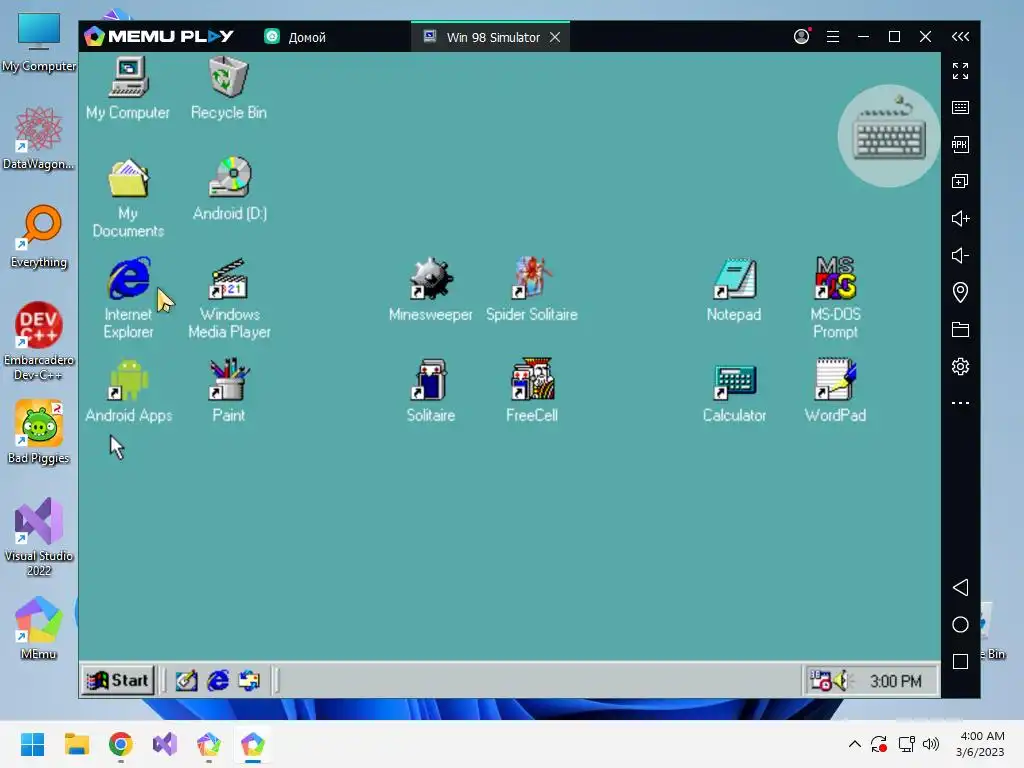Viewport: 1024px width, 768px height.
Task: Close the Win 98 Simulator tab
Action: tap(555, 37)
